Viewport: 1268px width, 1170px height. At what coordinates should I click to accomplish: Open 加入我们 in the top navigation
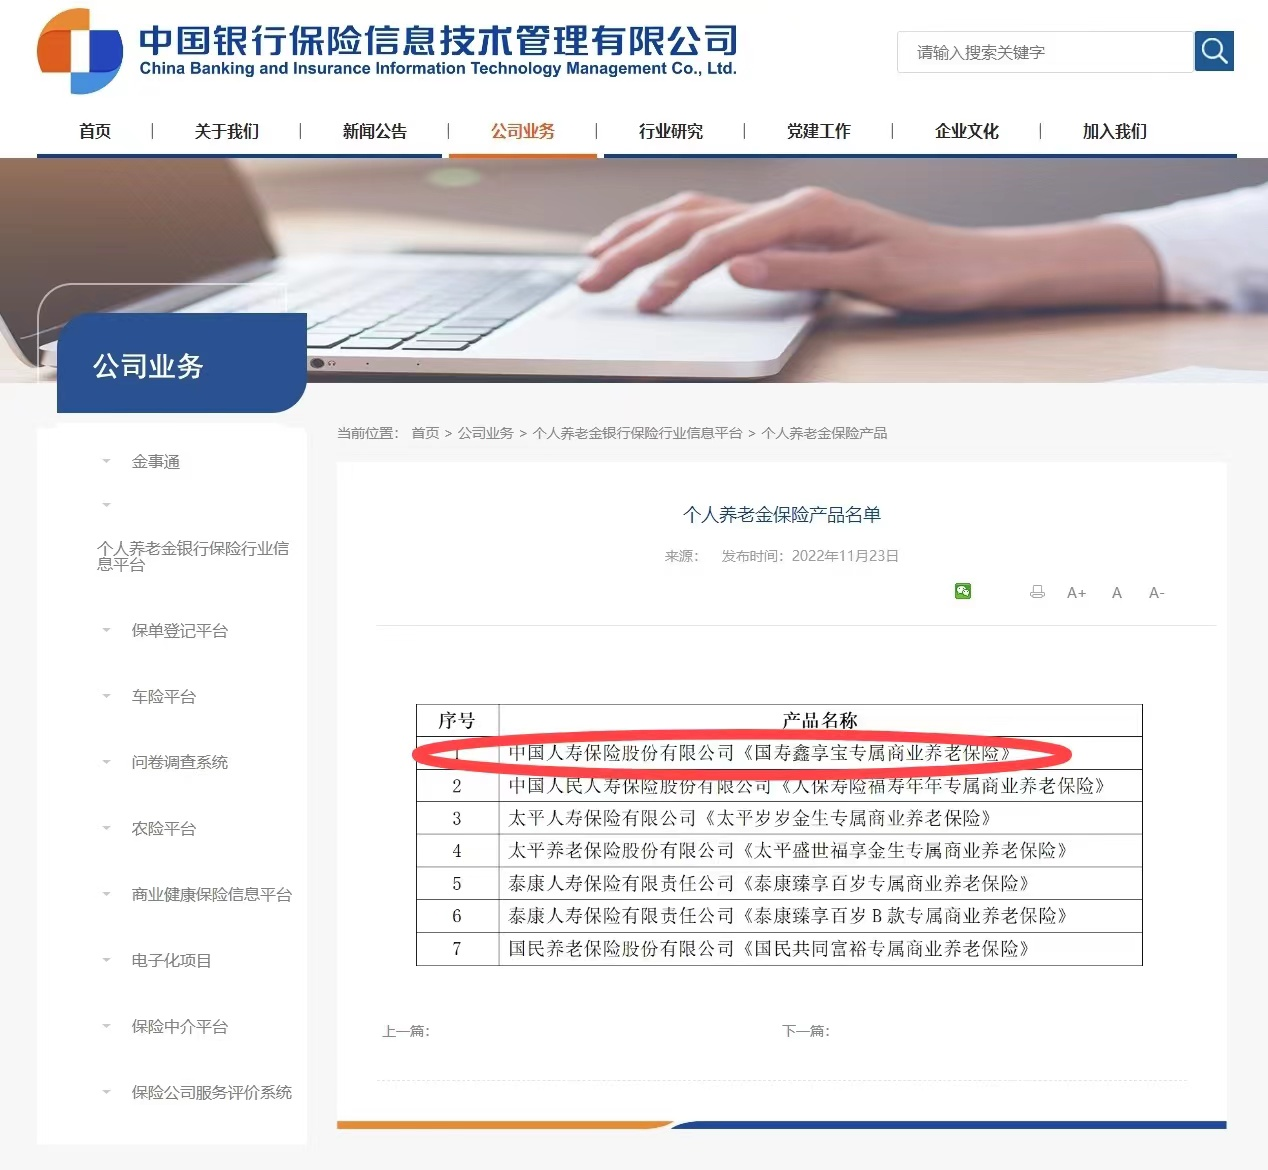pos(1114,131)
